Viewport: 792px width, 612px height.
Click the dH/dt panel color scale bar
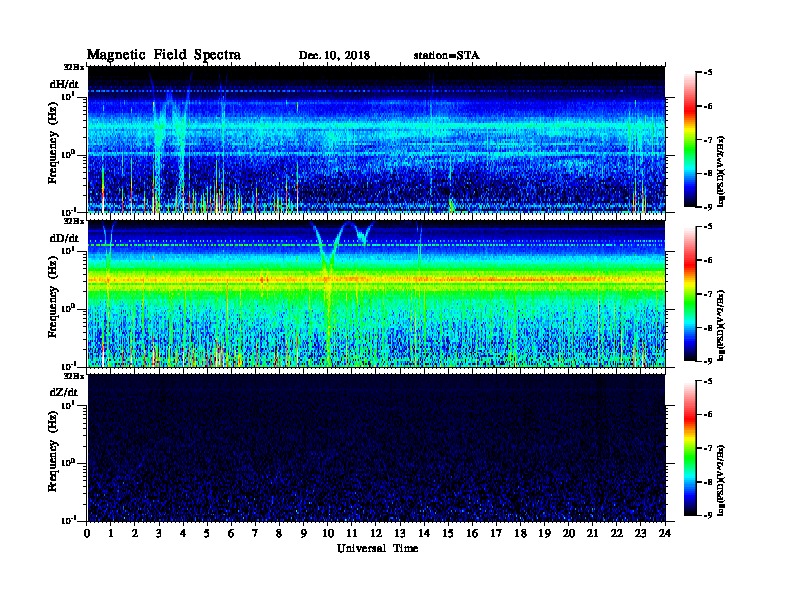[690, 140]
